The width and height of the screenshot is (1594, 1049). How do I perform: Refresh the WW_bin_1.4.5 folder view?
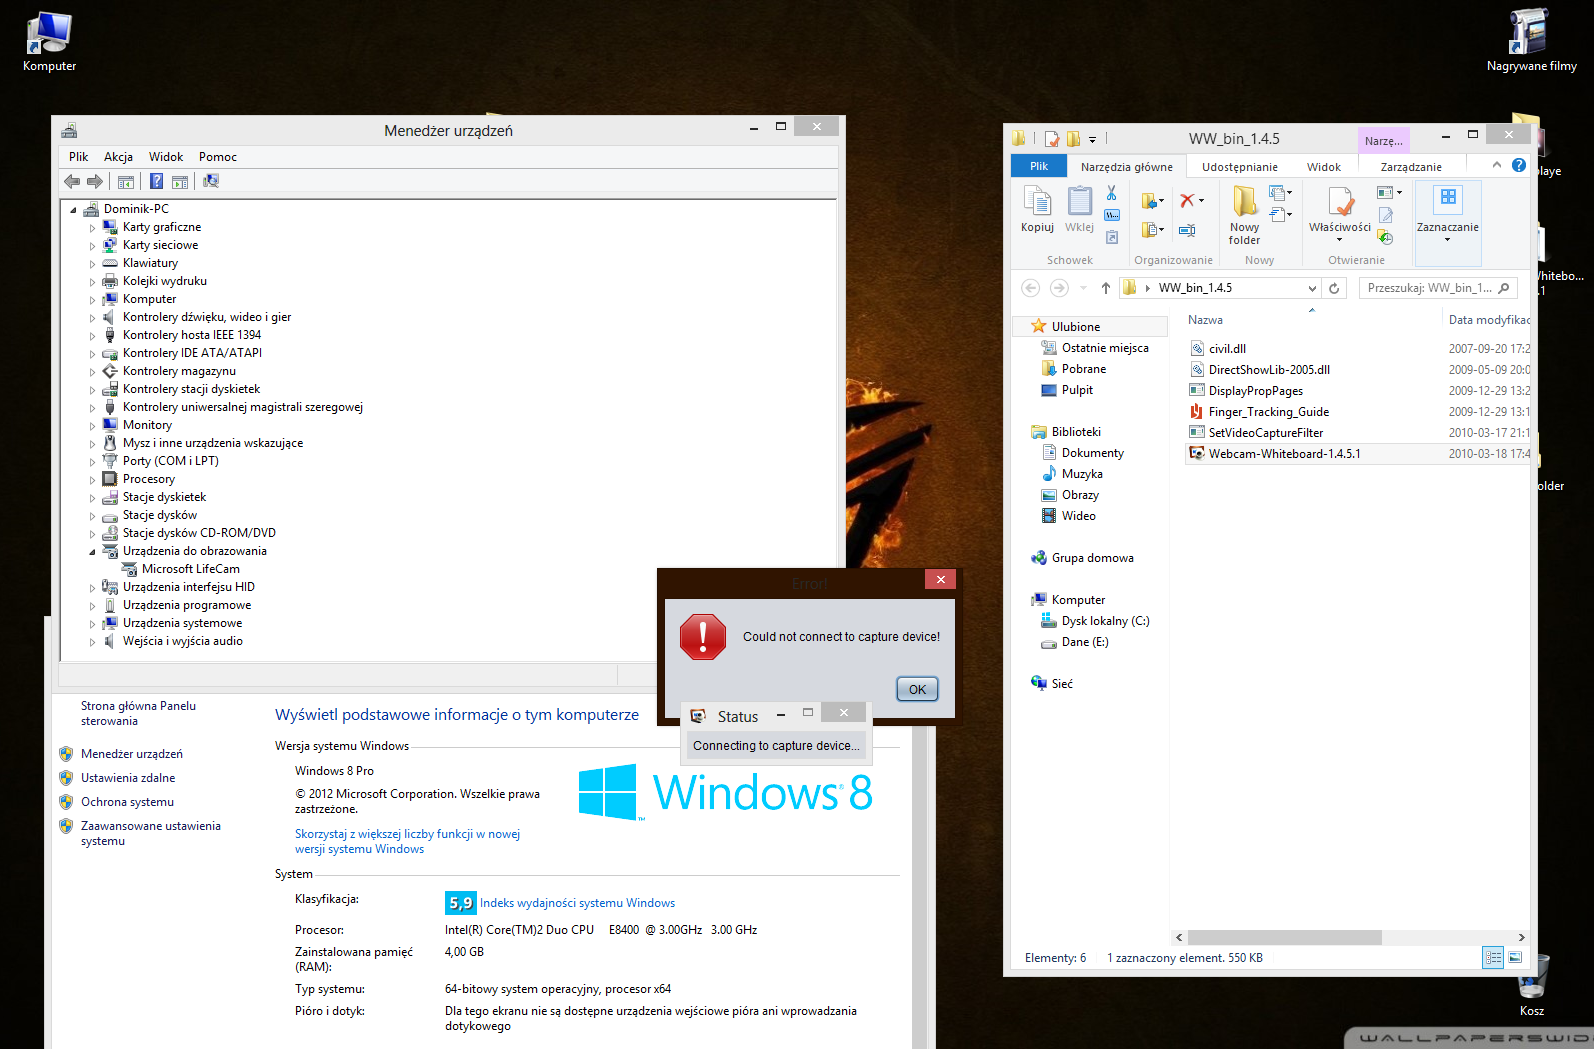click(1334, 288)
